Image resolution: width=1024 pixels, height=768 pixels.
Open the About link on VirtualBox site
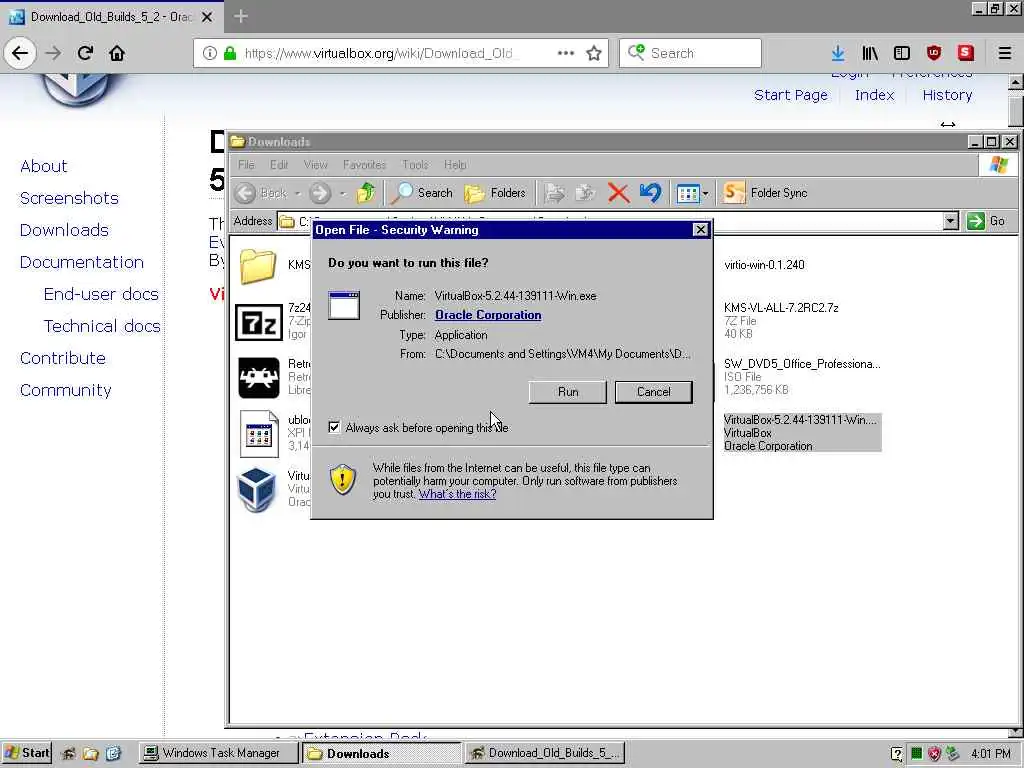coord(44,166)
